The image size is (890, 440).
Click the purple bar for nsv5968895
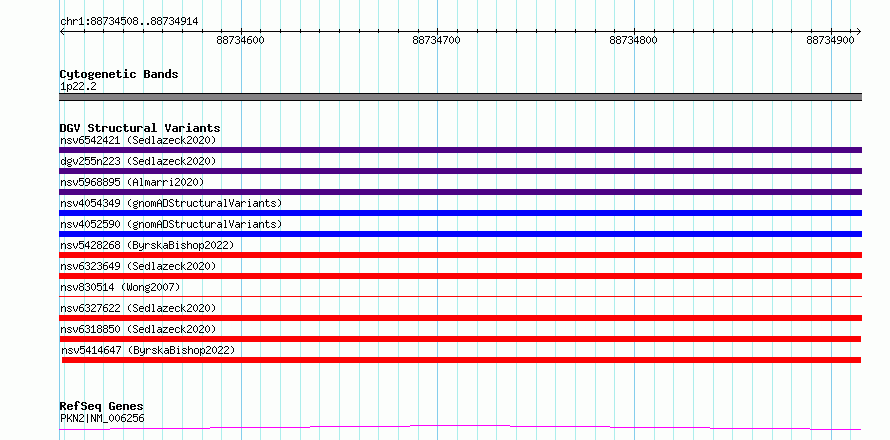point(460,192)
